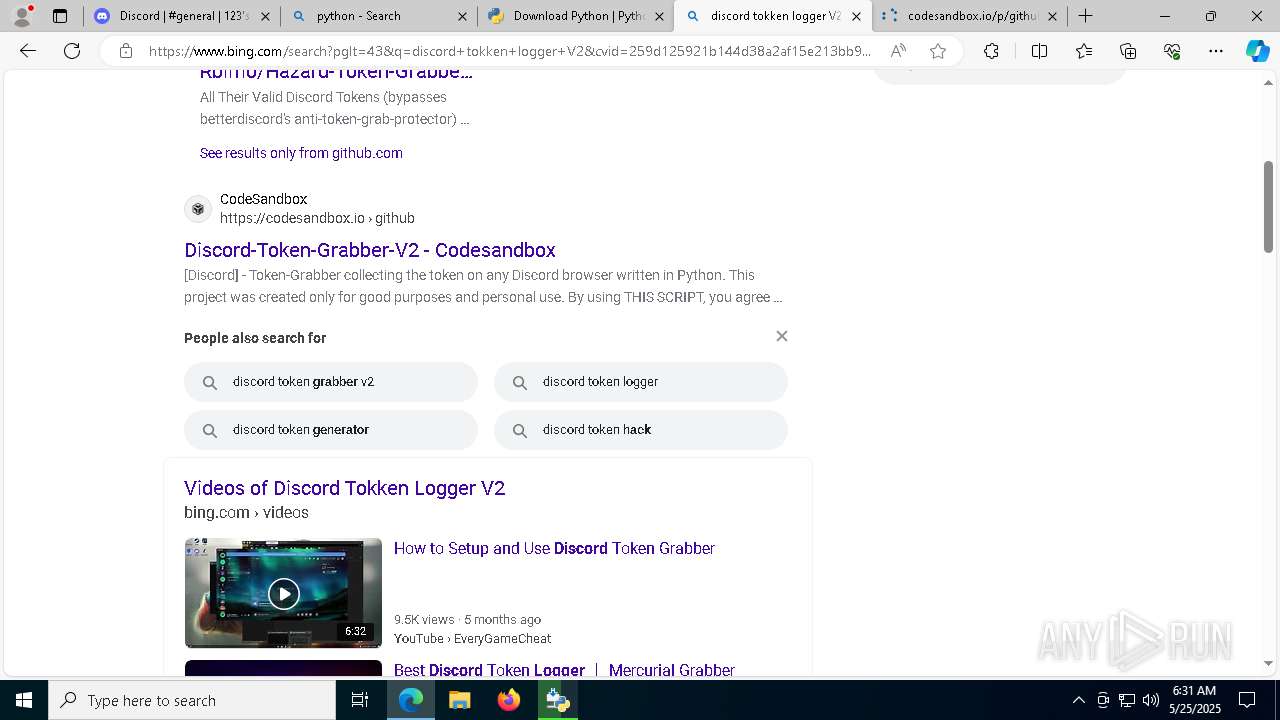Open Browser essentials heart icon

click(1172, 51)
